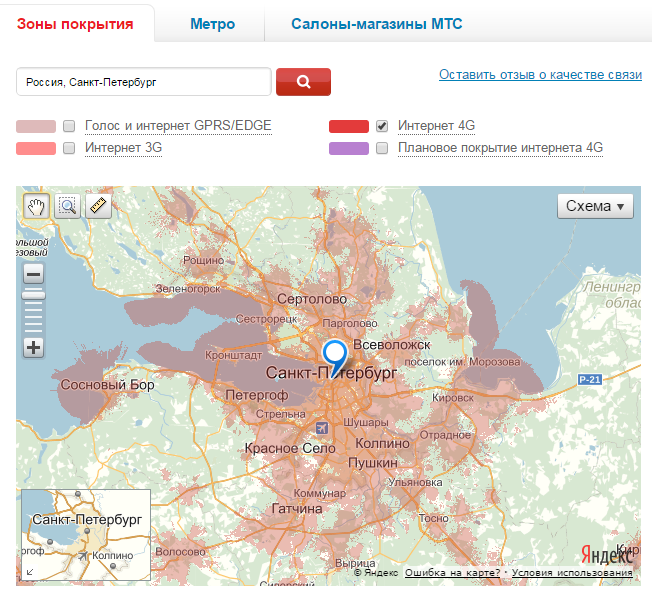The width and height of the screenshot is (652, 592).
Task: Click the map zoom level slider handle
Action: point(34,295)
